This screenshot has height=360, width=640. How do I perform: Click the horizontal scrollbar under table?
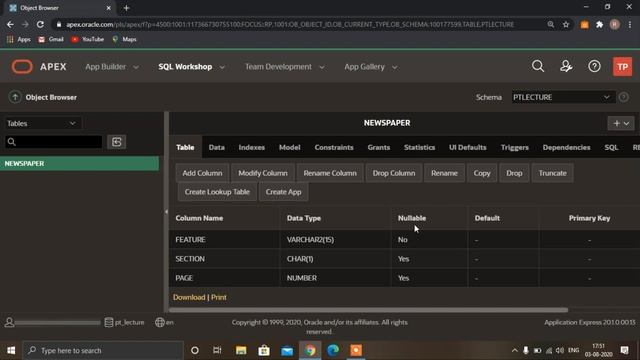pos(369,310)
